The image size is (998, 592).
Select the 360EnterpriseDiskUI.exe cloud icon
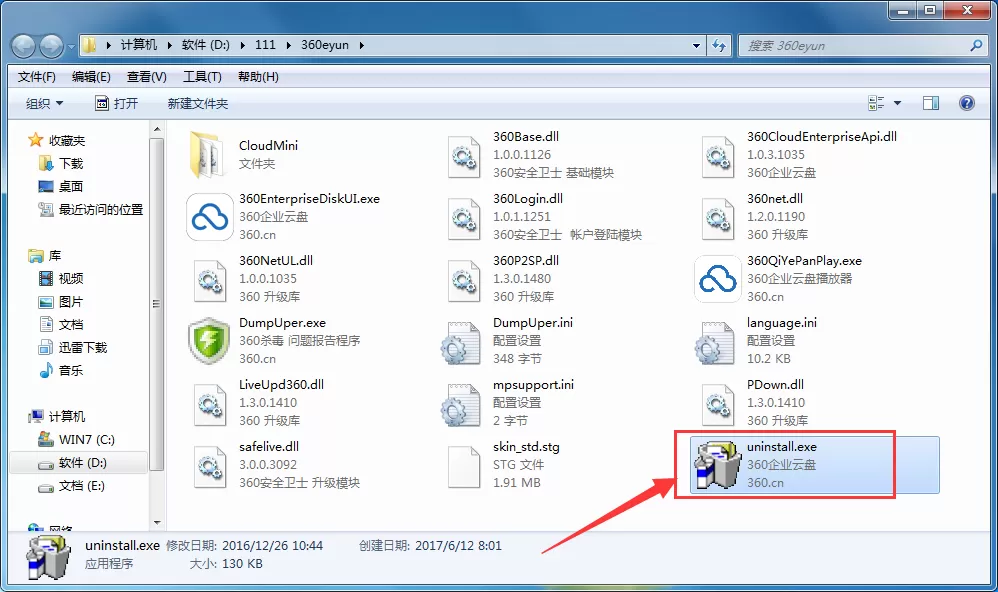[x=209, y=217]
